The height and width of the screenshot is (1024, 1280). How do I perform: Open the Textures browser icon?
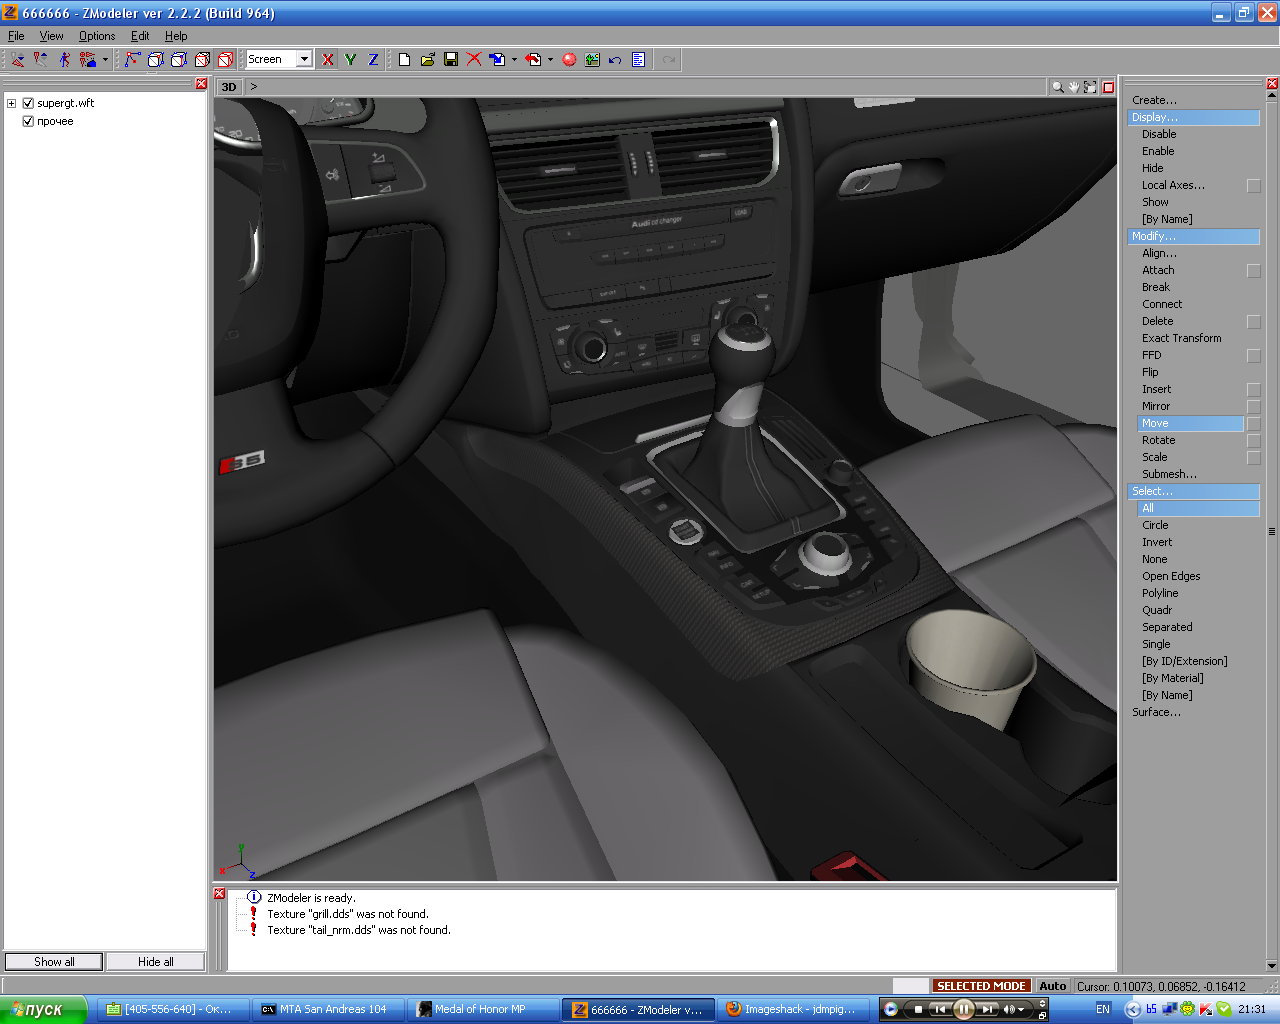(592, 60)
